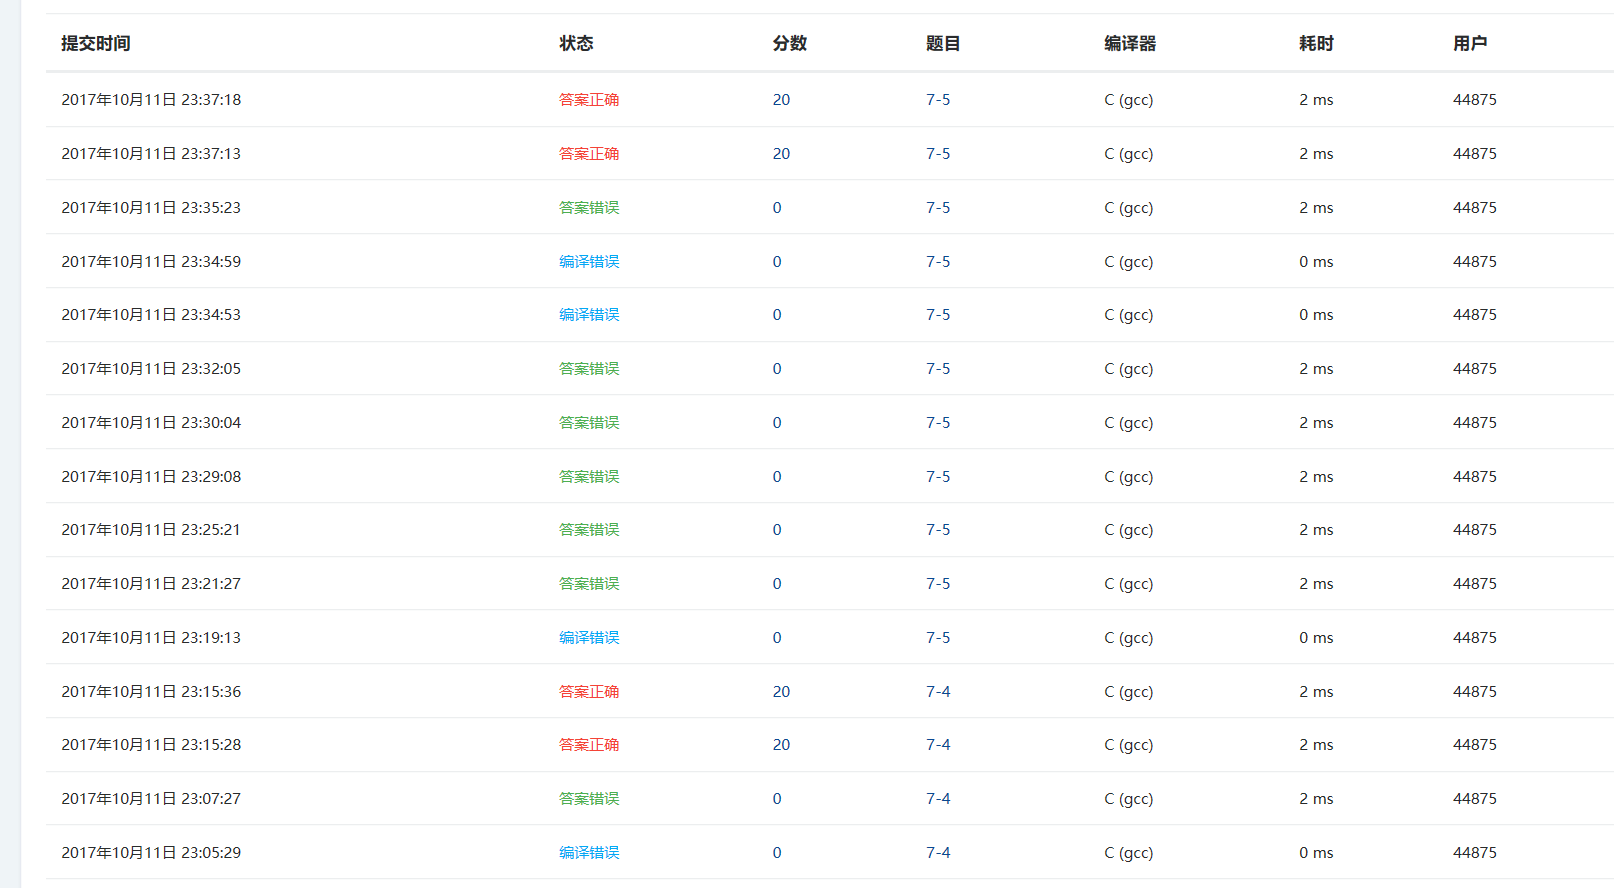The image size is (1614, 888).
Task: Click C (gcc) in 23:32:05 row
Action: [1129, 369]
